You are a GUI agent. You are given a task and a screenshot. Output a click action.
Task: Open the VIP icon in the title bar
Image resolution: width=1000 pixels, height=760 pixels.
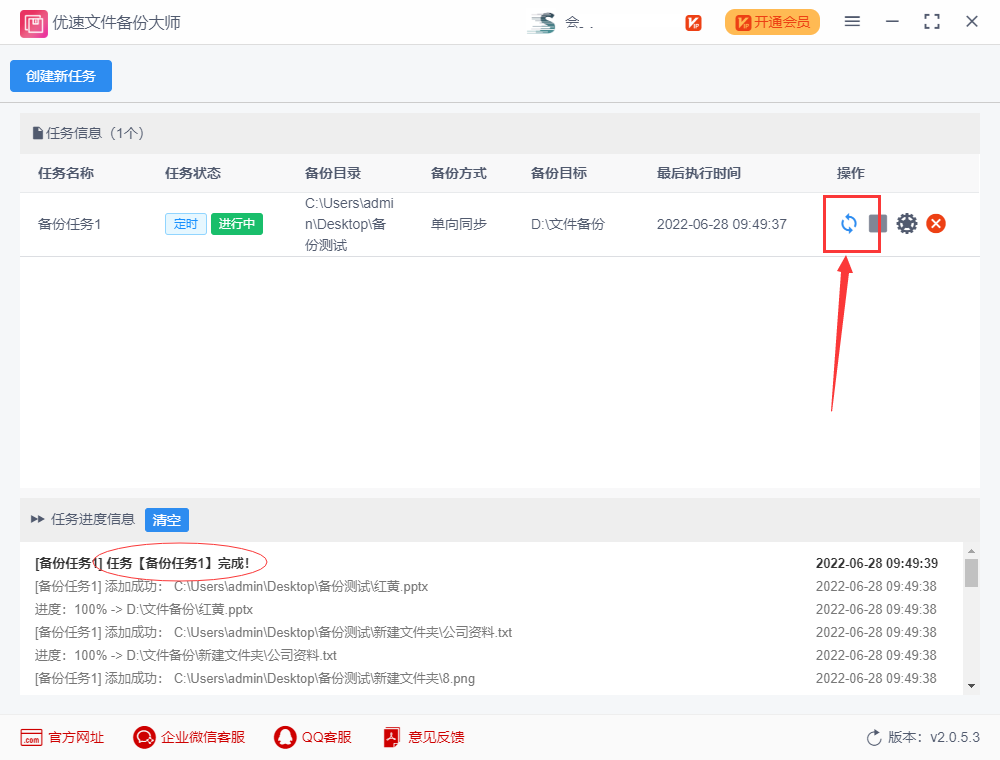[x=693, y=21]
